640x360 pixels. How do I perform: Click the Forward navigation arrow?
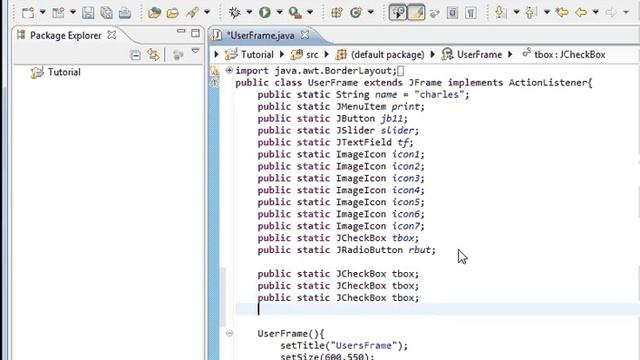611,13
